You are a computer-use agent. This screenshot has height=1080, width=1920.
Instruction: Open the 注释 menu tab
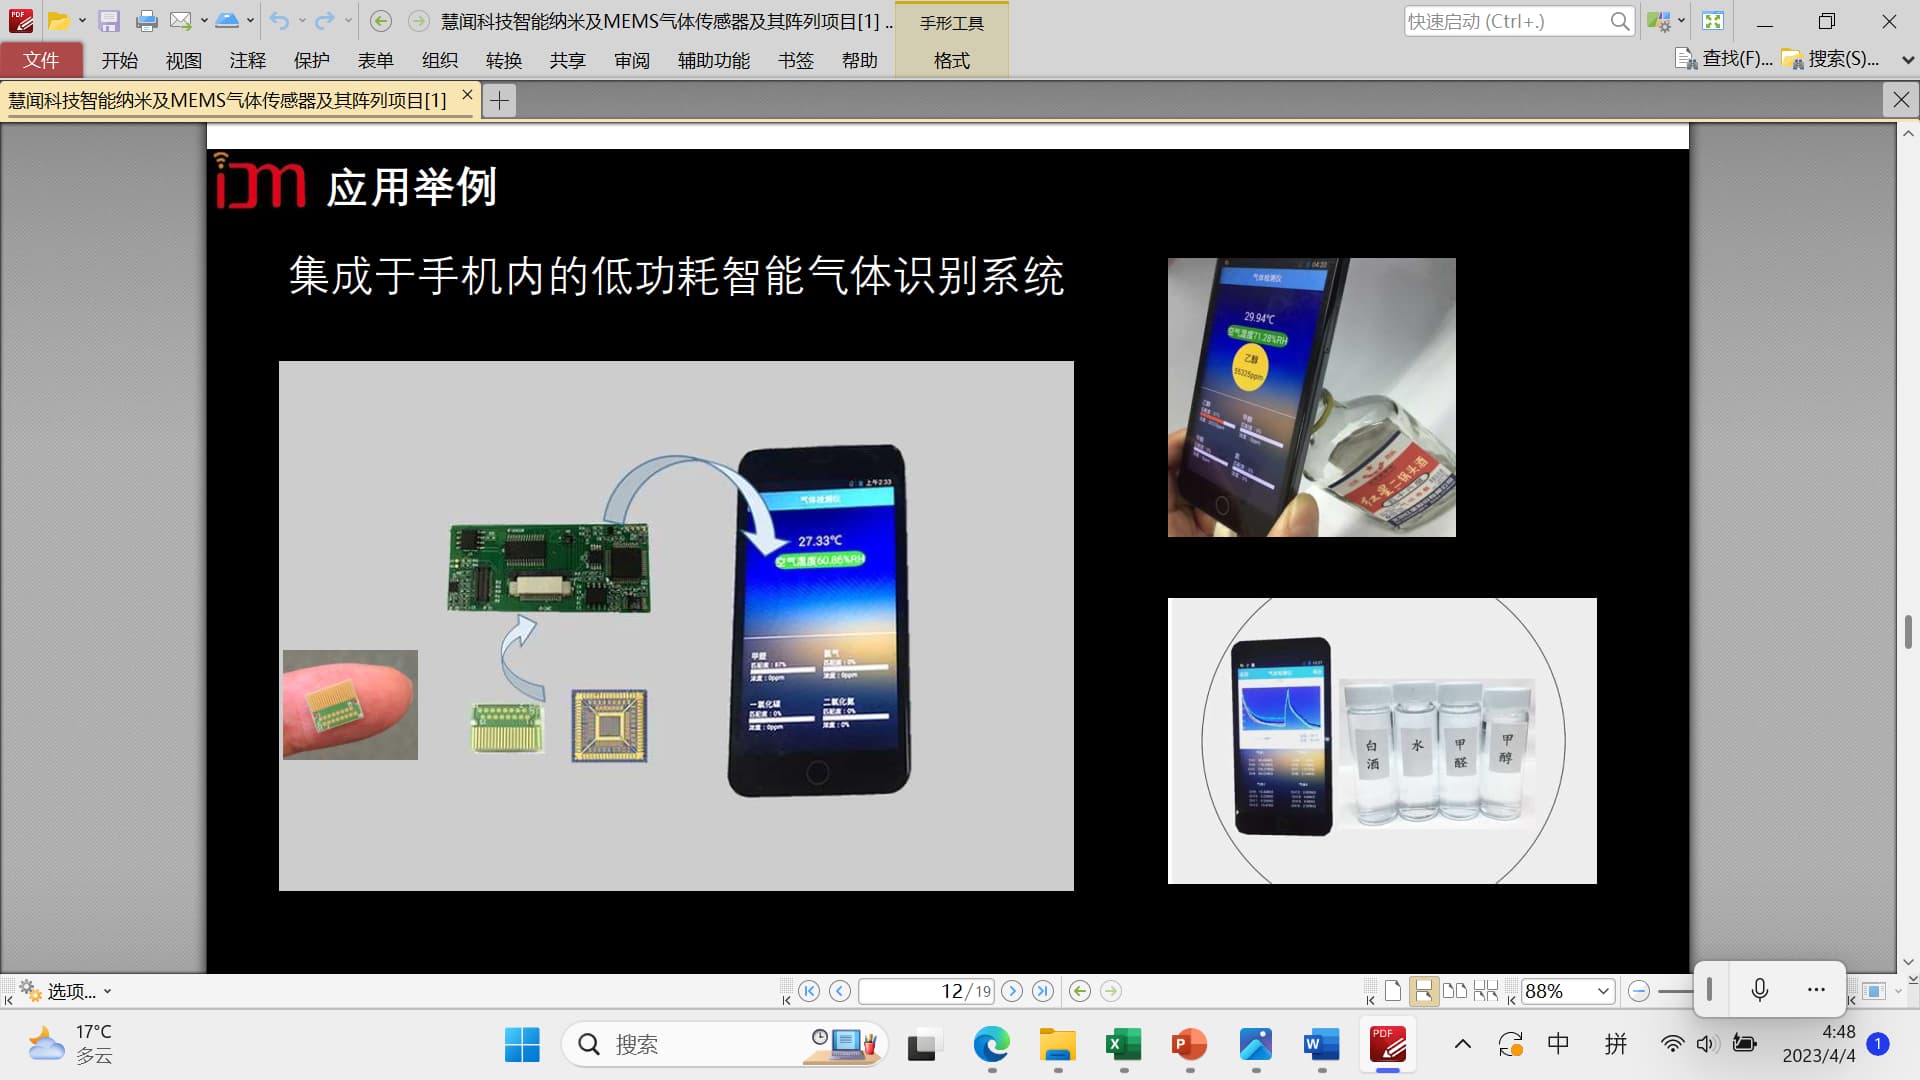[247, 60]
